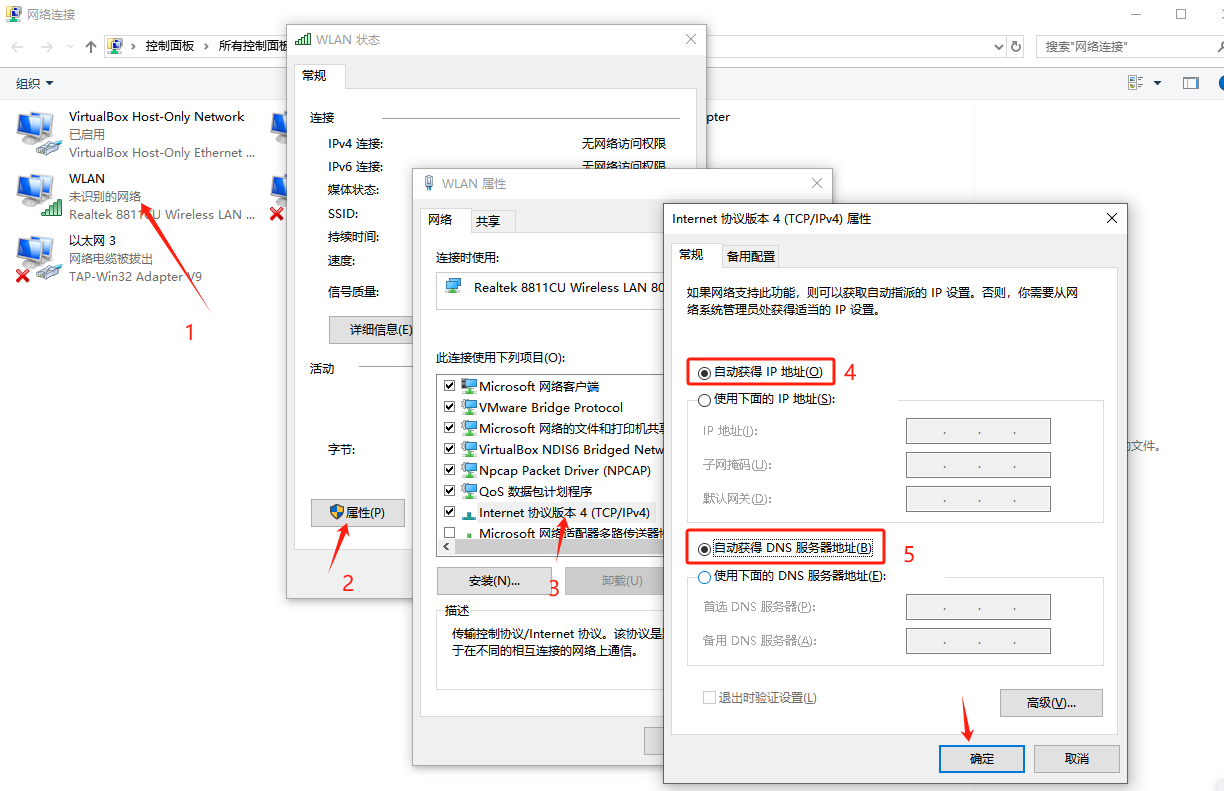Image resolution: width=1224 pixels, height=791 pixels.
Task: Select 自动获得 DNS 服务器地址 radio button
Action: [704, 549]
